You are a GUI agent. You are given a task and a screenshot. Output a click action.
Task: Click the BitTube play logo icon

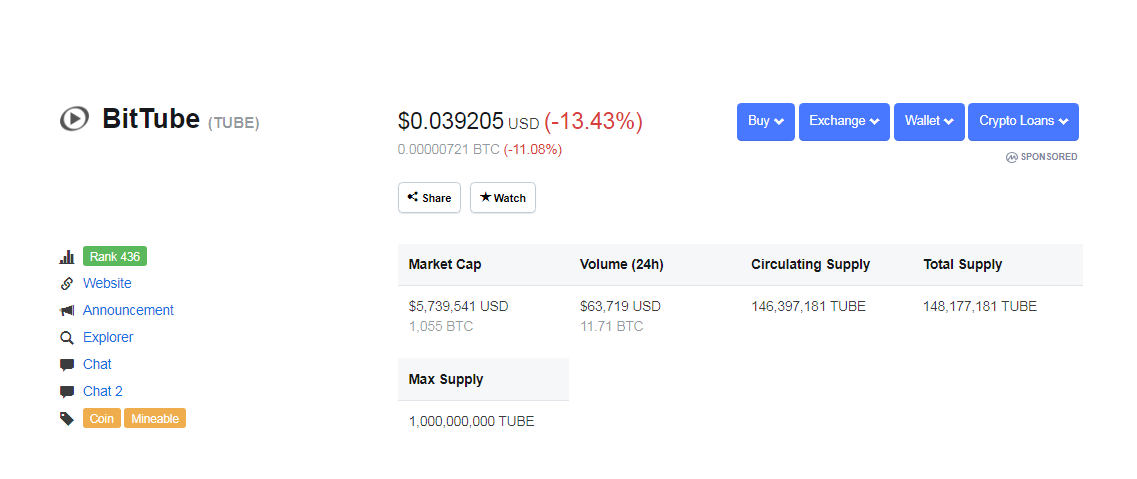click(x=74, y=119)
